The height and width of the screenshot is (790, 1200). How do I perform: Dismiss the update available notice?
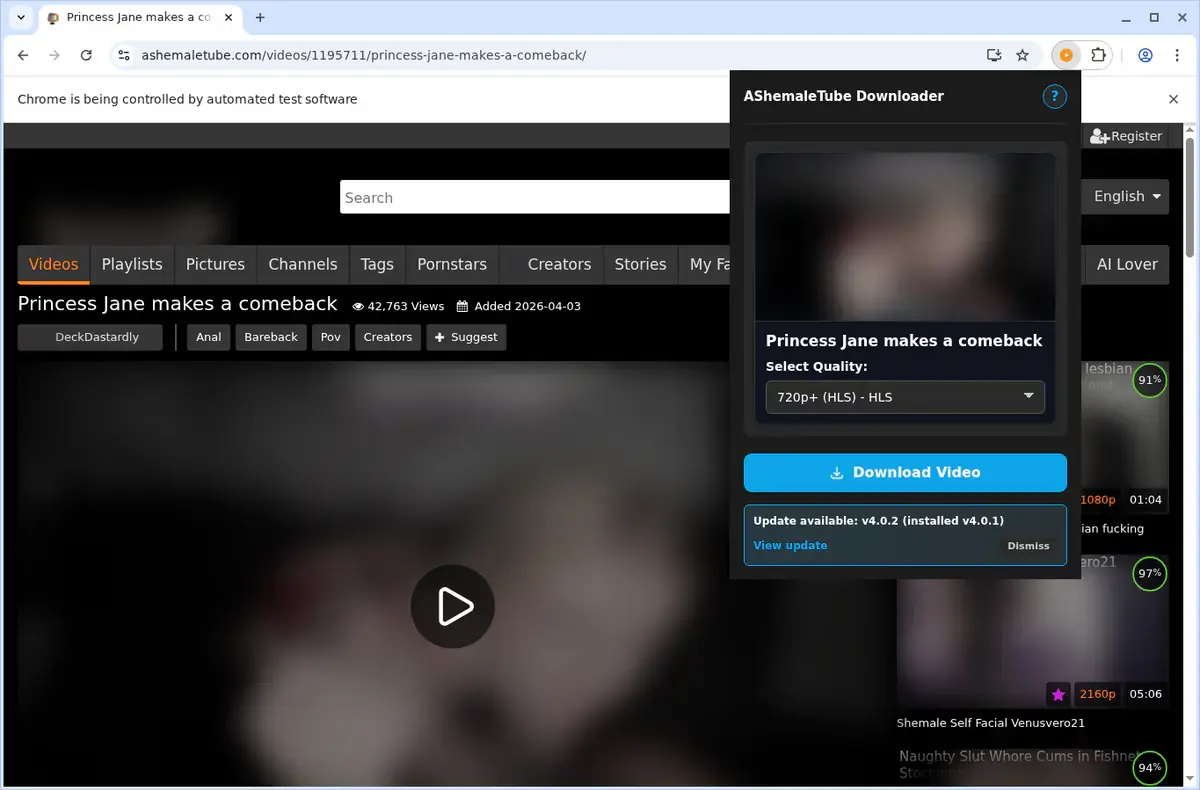tap(1028, 546)
